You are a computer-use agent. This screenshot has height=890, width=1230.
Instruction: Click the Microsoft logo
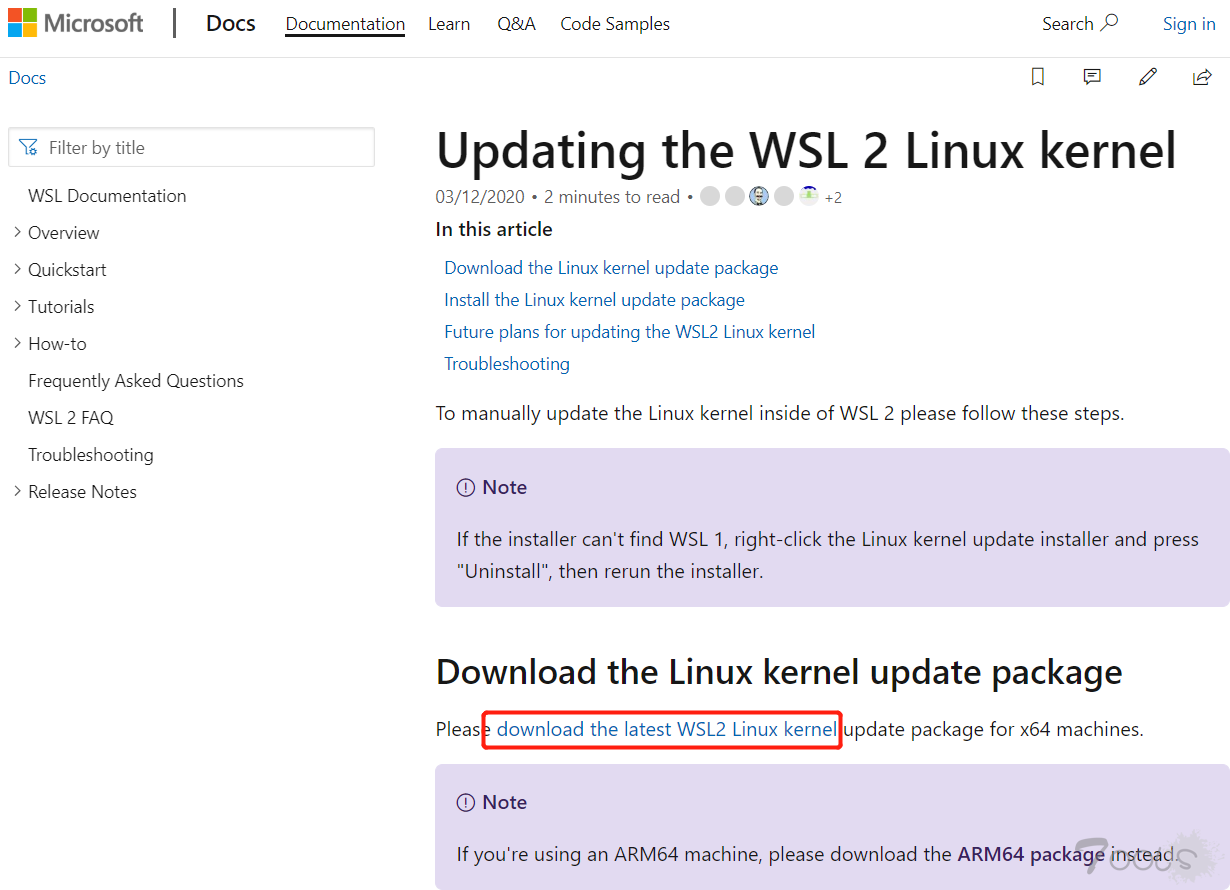coord(76,23)
